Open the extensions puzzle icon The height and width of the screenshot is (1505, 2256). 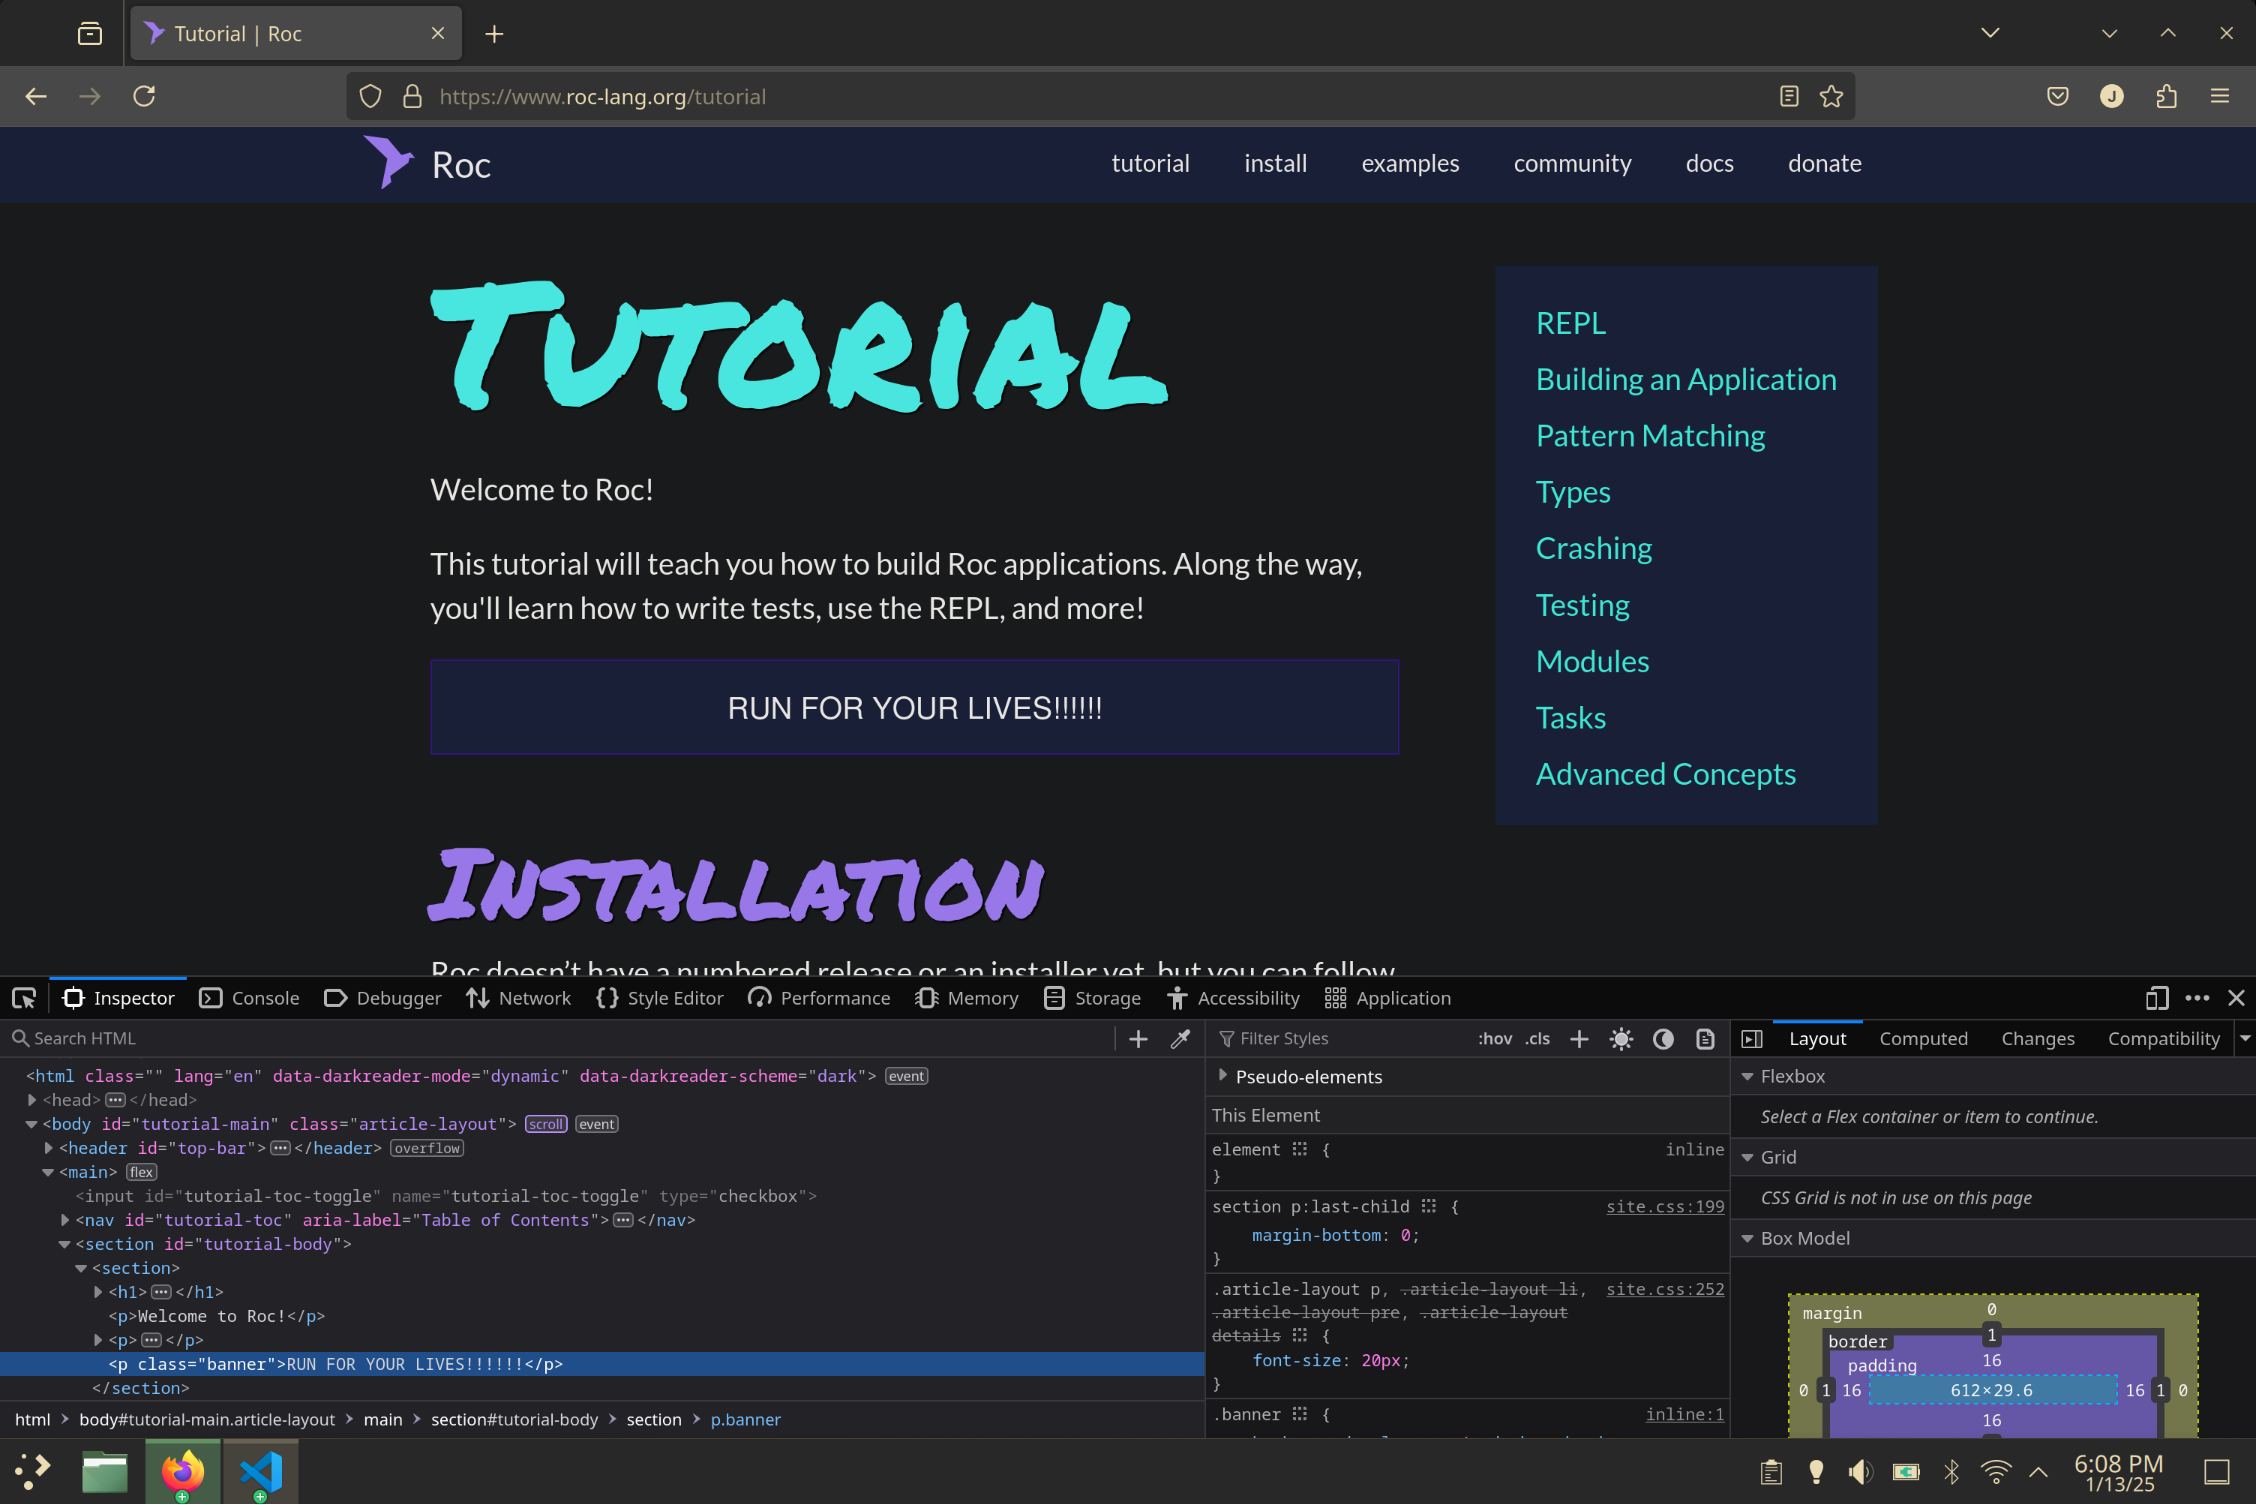coord(2166,96)
